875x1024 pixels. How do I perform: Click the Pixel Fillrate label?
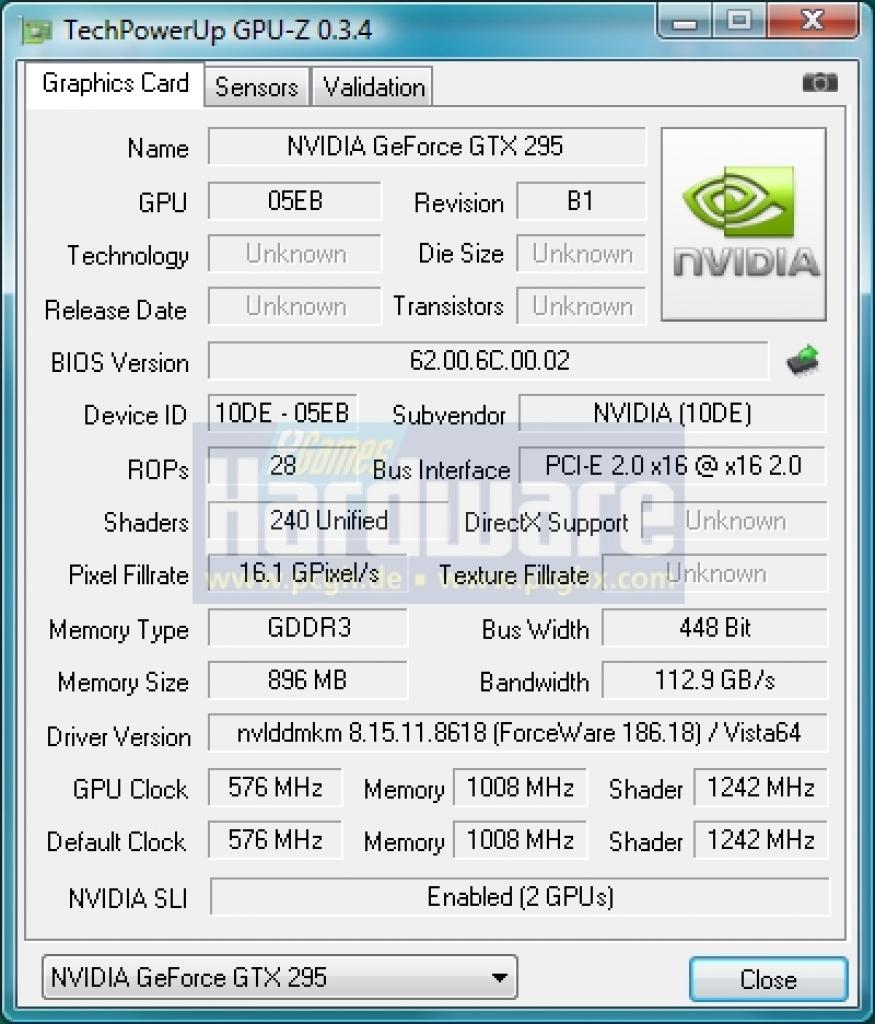[129, 575]
